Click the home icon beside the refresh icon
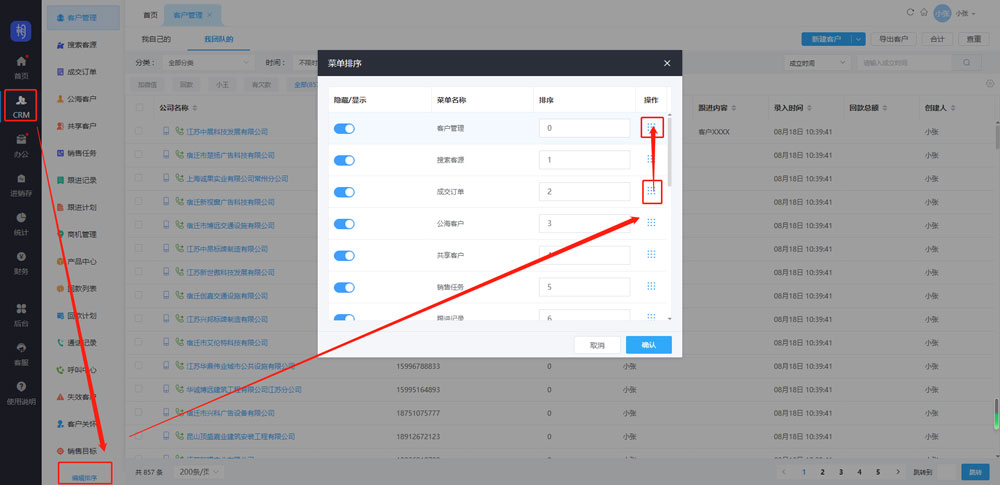1000x485 pixels. click(923, 12)
